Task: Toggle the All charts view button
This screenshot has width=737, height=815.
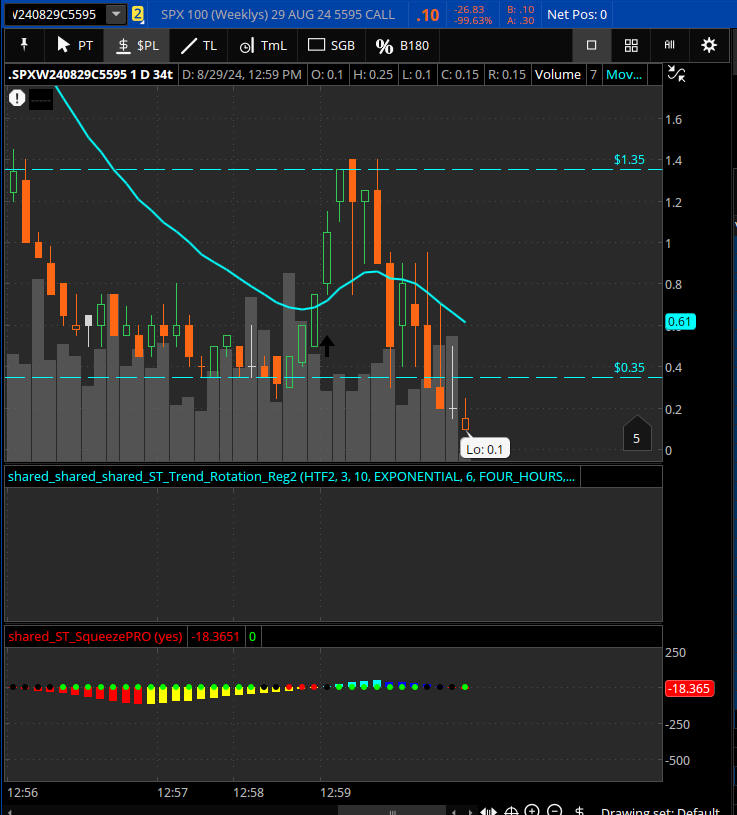Action: click(x=670, y=45)
